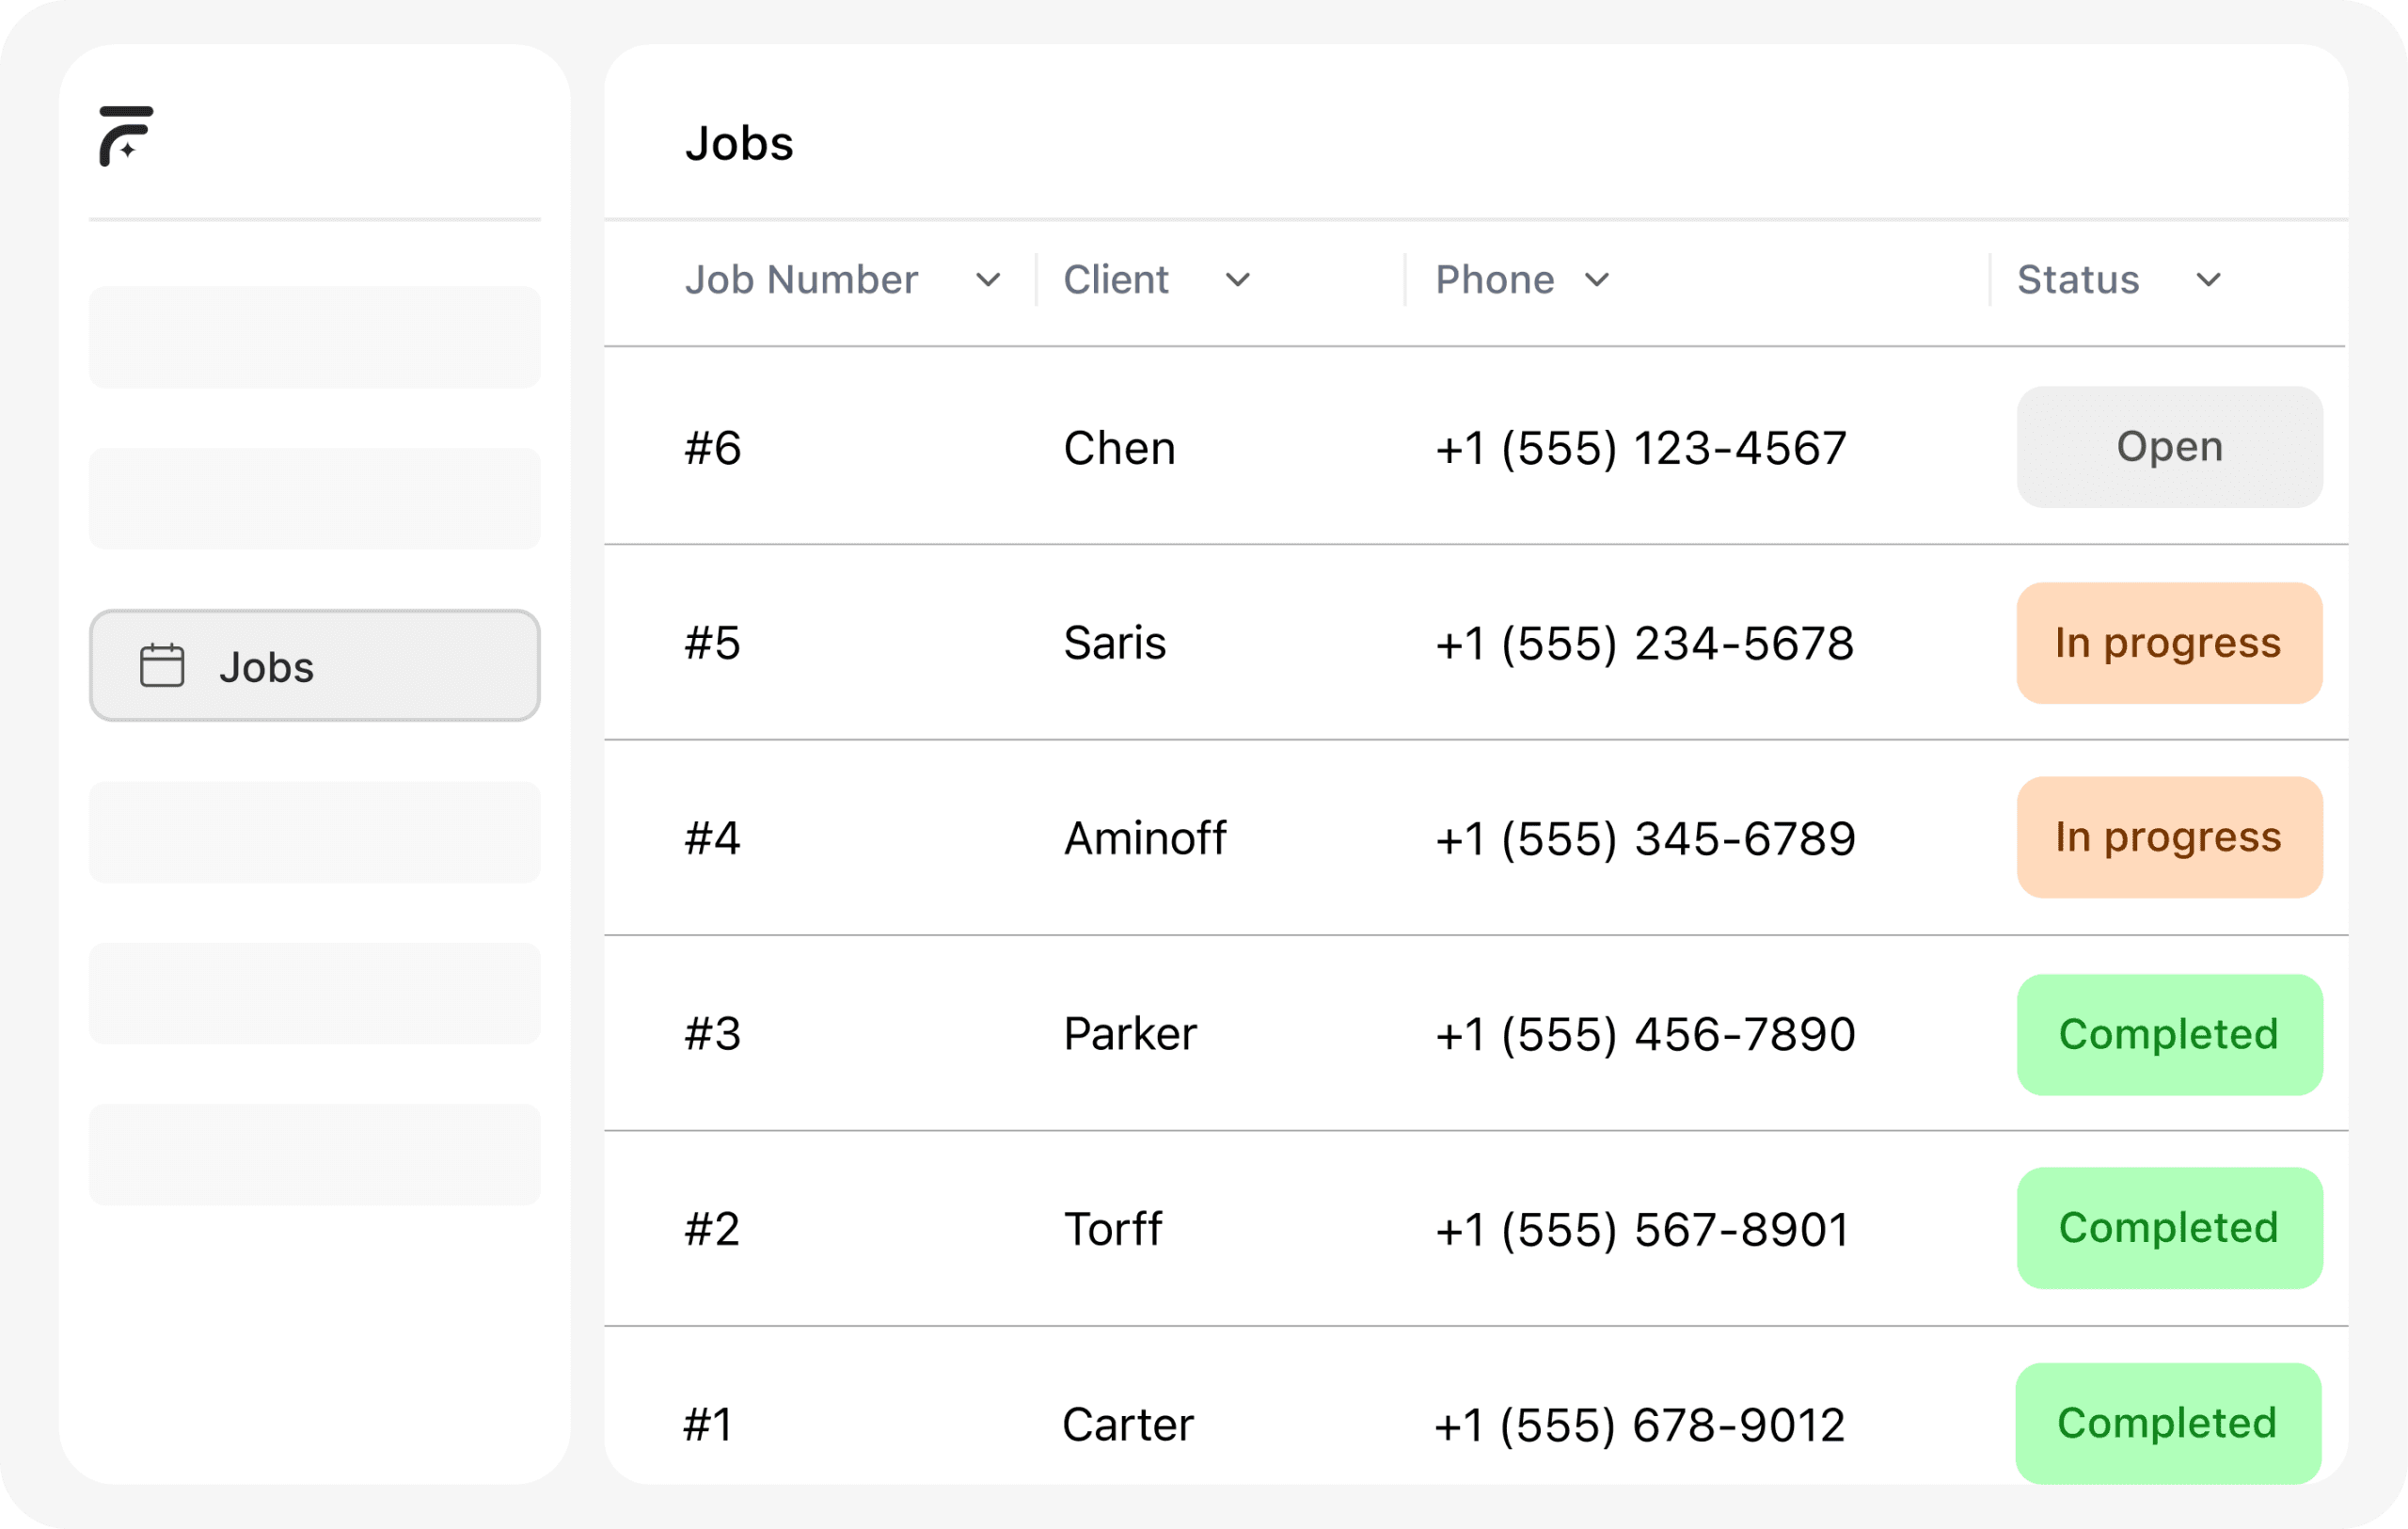Click the In progress badge for Saris

pyautogui.click(x=2168, y=643)
